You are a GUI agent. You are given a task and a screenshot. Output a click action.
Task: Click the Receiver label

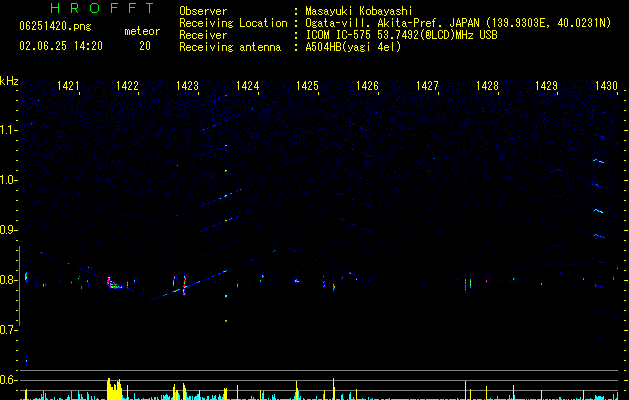tap(203, 35)
